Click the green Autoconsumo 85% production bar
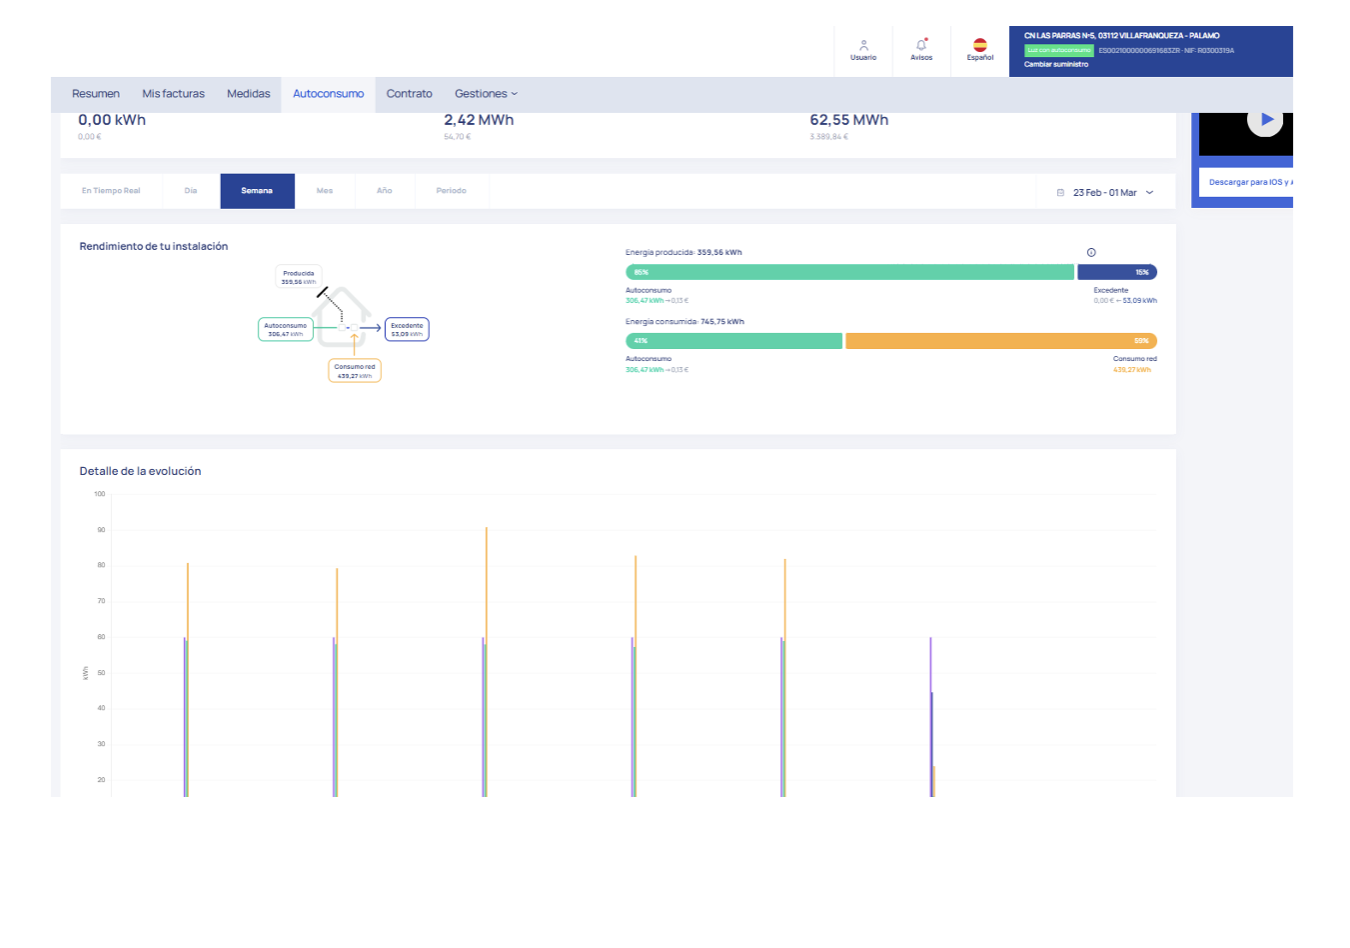The image size is (1350, 948). [850, 272]
